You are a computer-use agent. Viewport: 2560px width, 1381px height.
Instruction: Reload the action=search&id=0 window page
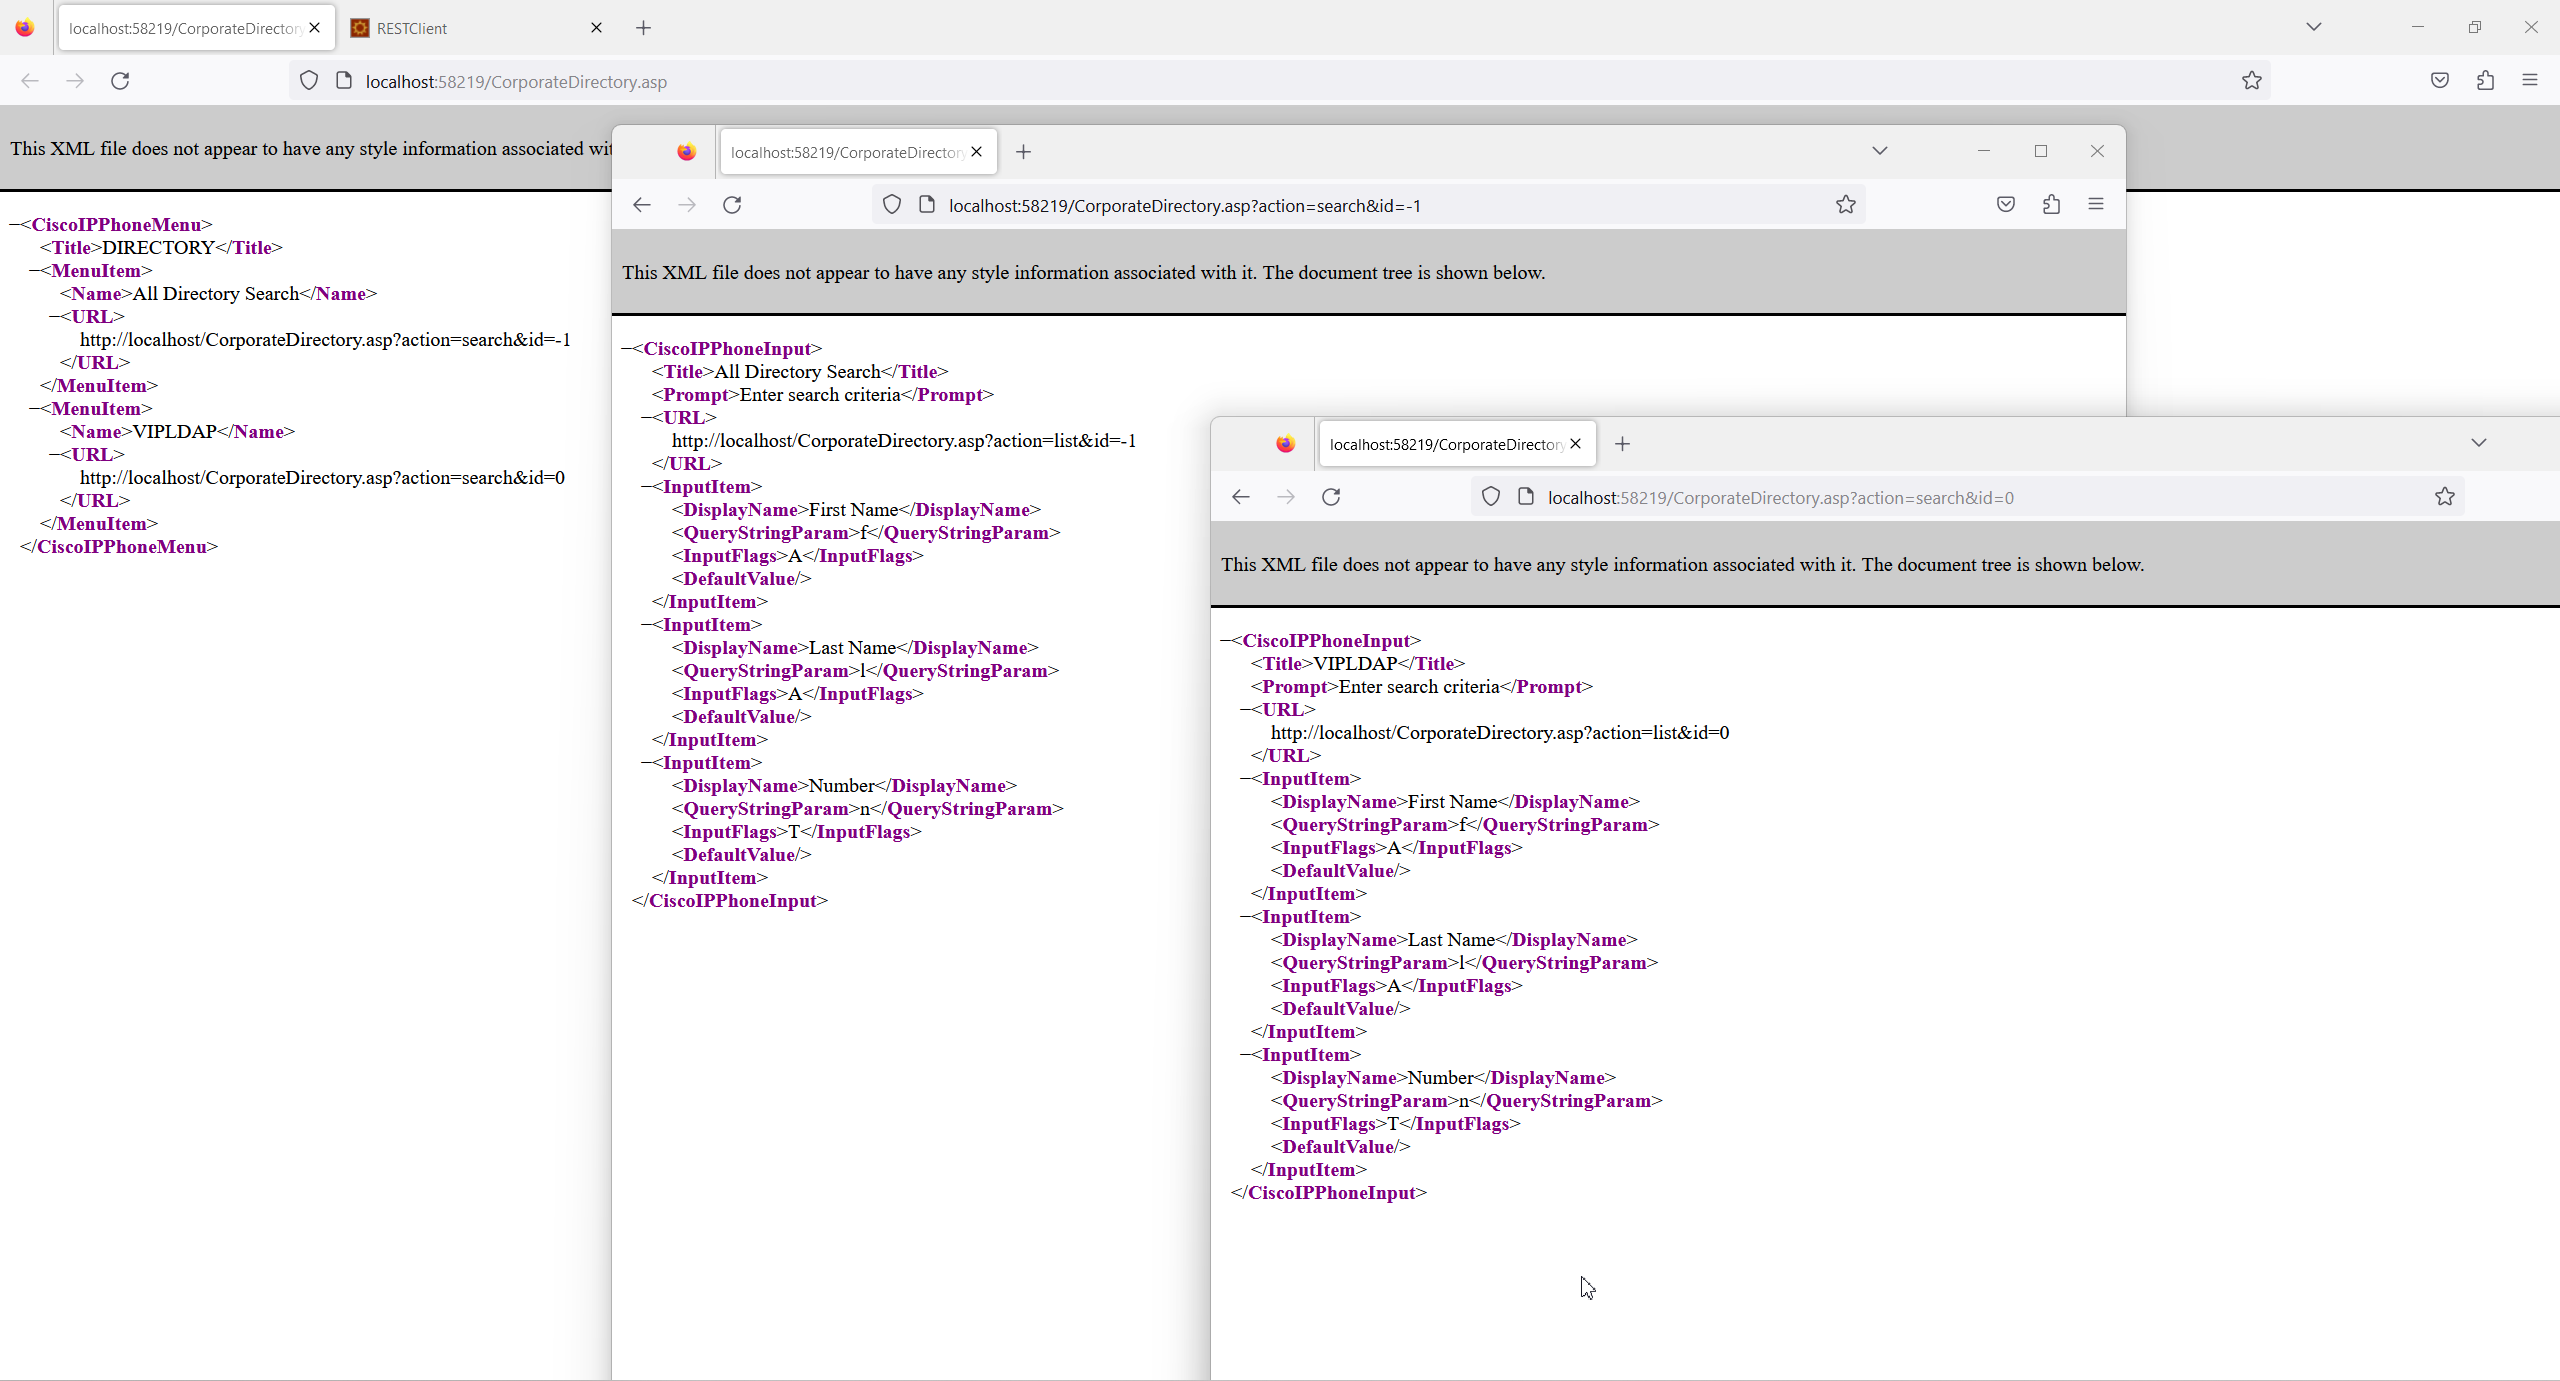tap(1331, 497)
